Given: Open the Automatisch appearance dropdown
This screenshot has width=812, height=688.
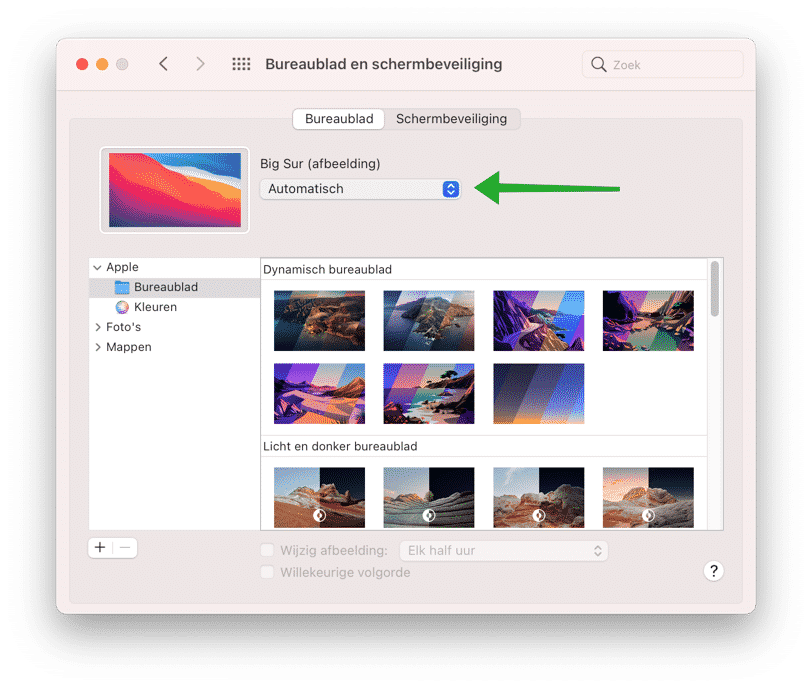Looking at the screenshot, I should click(x=360, y=189).
